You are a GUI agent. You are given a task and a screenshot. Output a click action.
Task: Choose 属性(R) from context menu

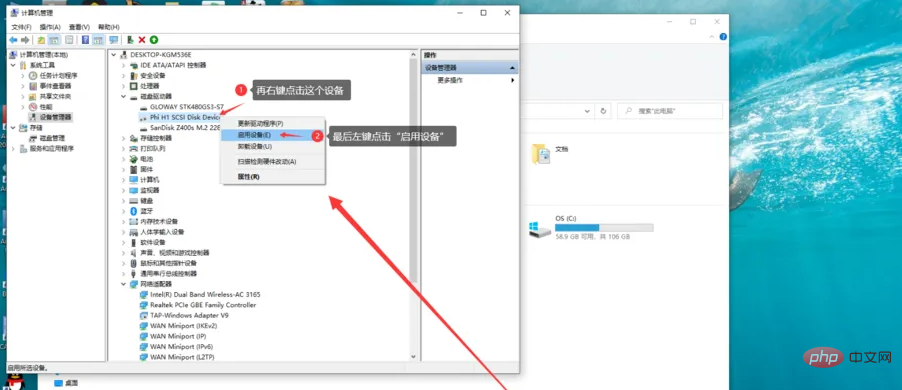click(273, 177)
